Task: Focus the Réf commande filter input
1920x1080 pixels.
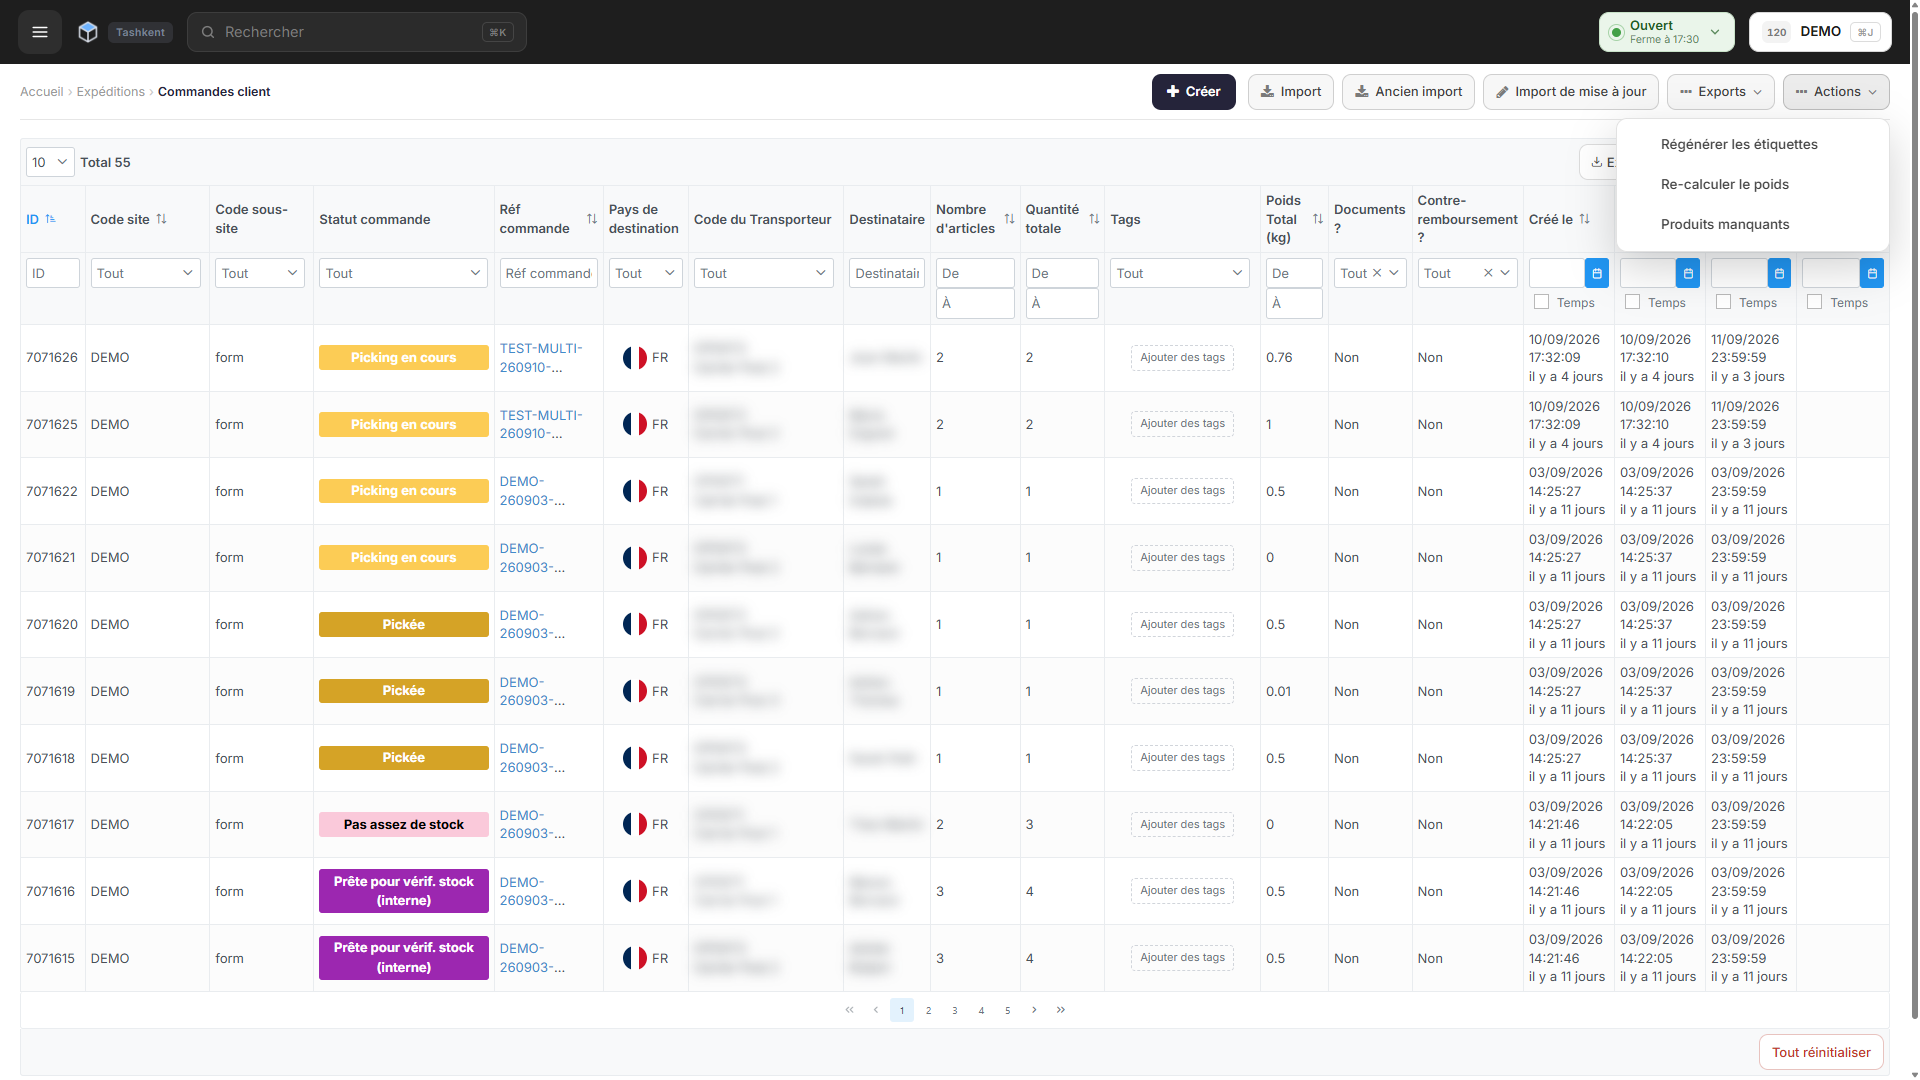Action: pyautogui.click(x=548, y=273)
